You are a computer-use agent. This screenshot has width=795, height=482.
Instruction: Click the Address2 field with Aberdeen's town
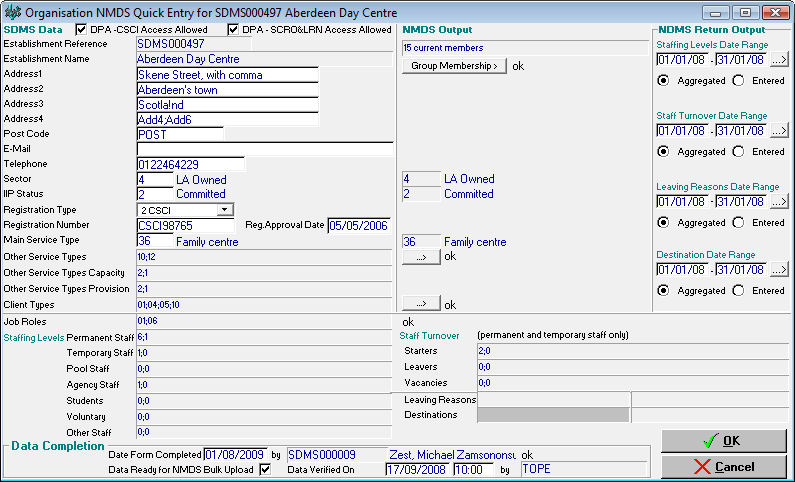(x=228, y=90)
